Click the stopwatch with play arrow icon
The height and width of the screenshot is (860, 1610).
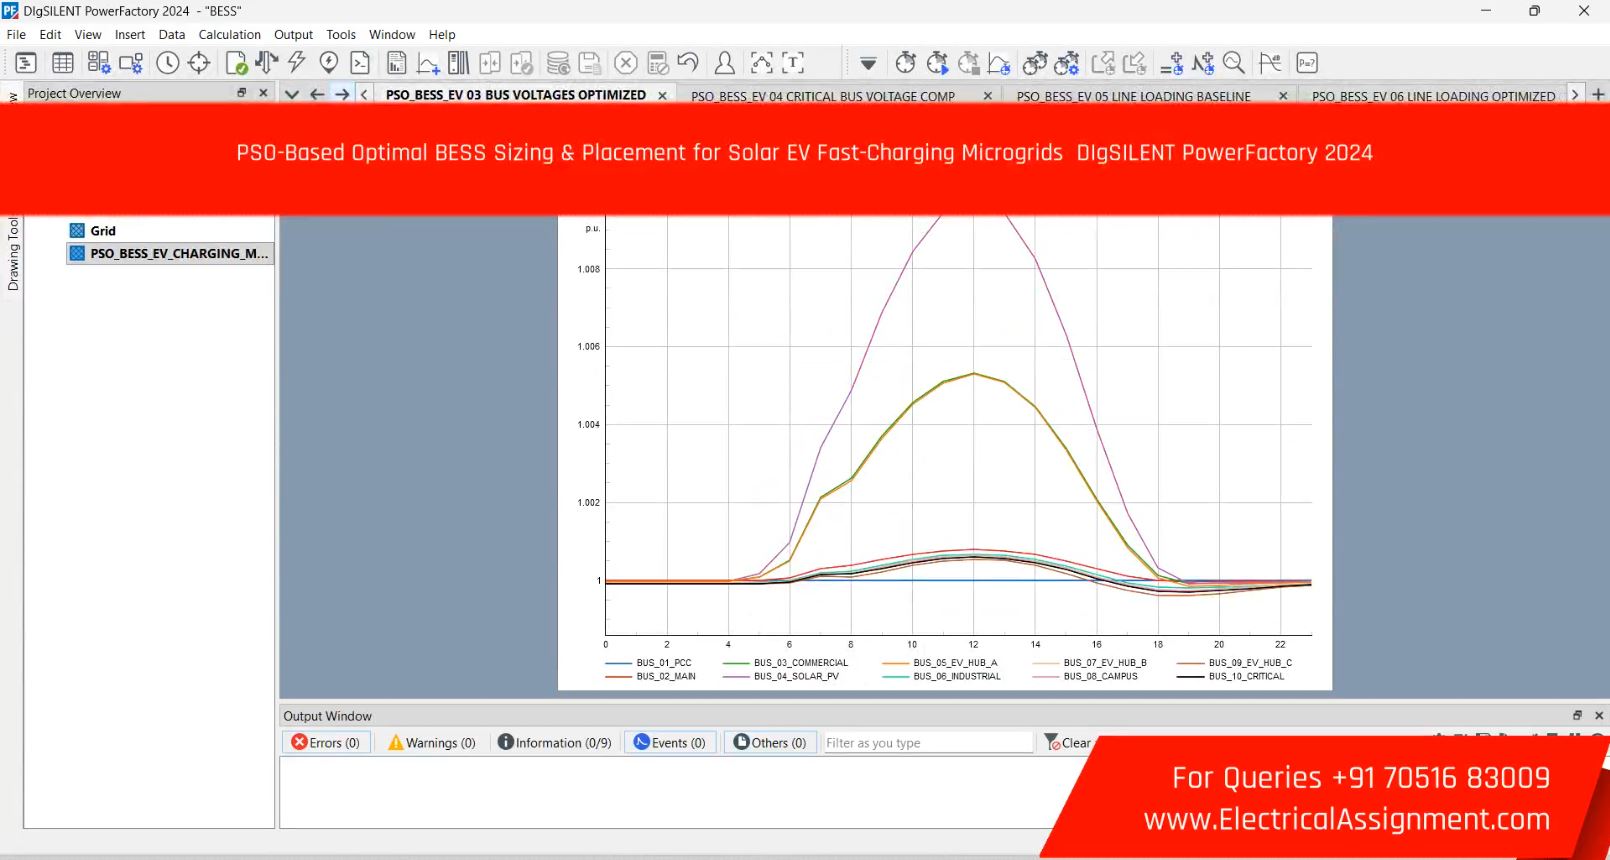(x=937, y=63)
